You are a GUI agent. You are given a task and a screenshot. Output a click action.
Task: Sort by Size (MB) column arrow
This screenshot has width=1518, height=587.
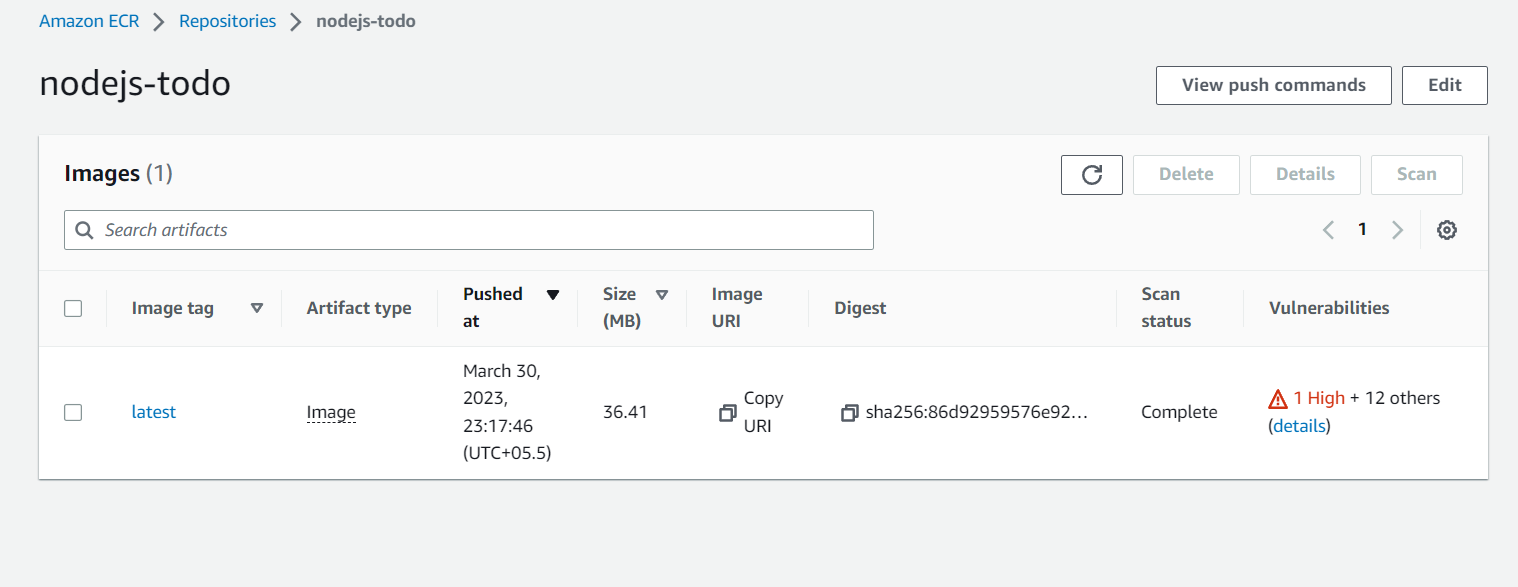[x=661, y=295]
